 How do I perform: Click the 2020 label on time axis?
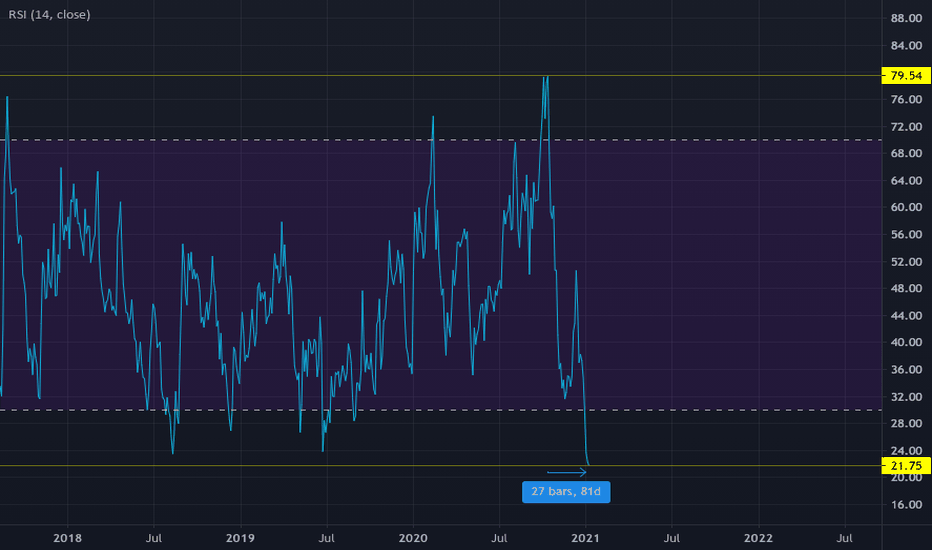click(x=413, y=538)
